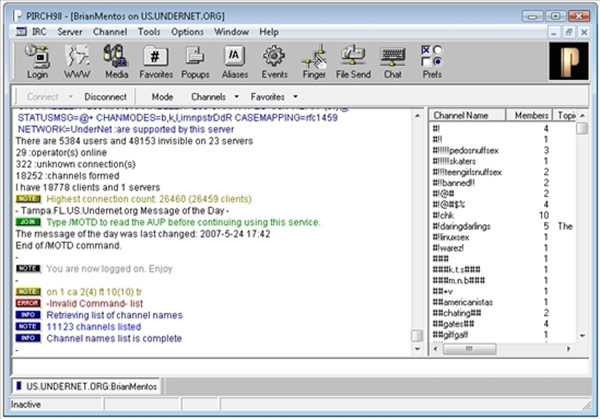Select the ##americanistas channel row
600x419 pixels.
tap(502, 302)
